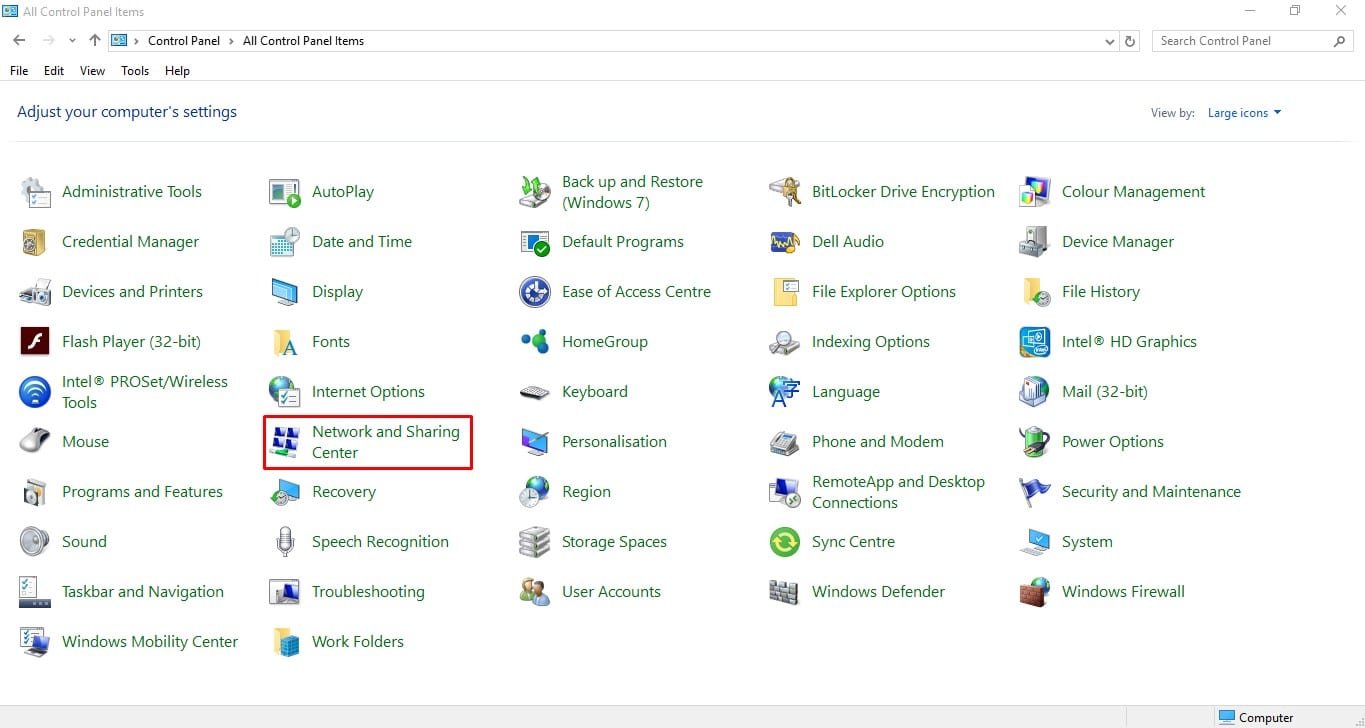This screenshot has width=1365, height=728.
Task: Open the Phone and Modem link
Action: 878,442
